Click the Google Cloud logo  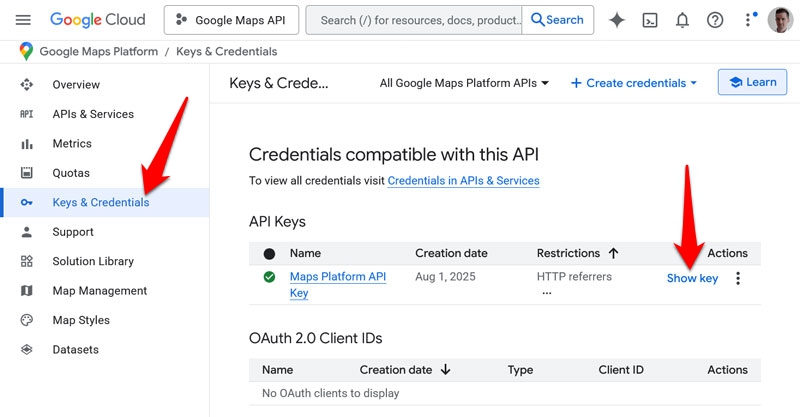click(97, 20)
